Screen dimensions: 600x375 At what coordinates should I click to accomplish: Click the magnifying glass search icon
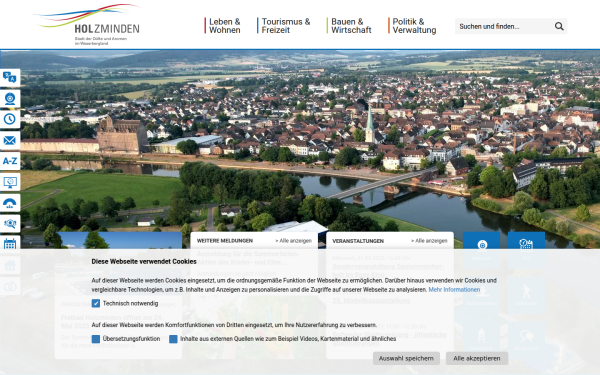point(559,26)
